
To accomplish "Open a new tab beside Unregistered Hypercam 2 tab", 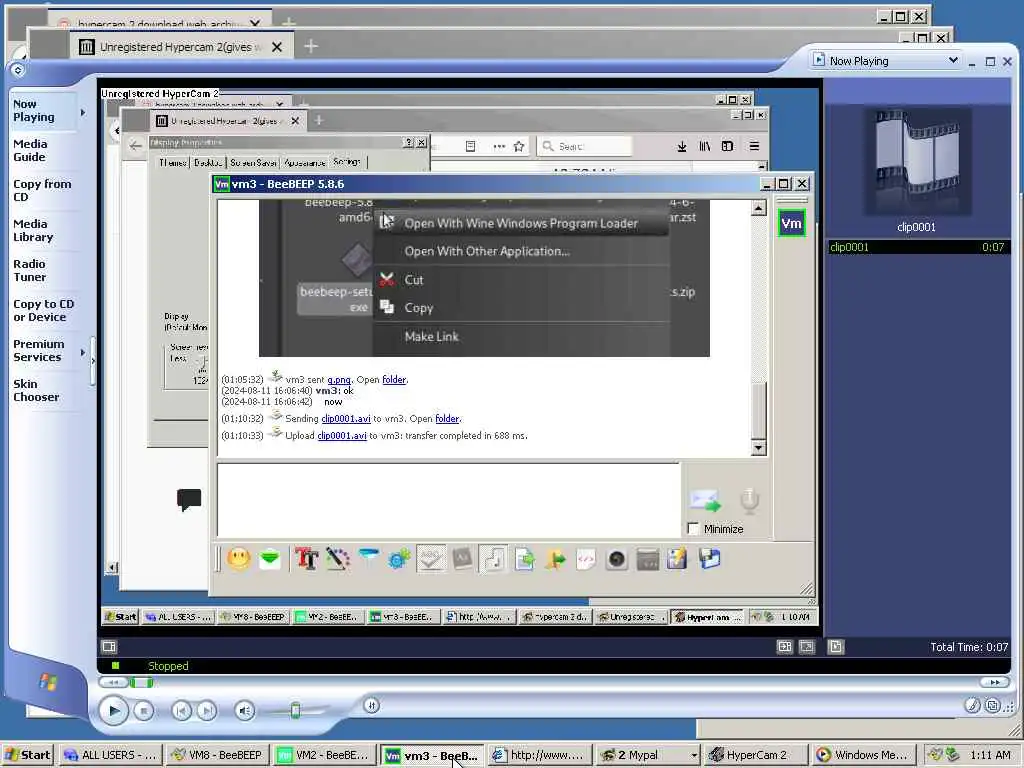I will [x=312, y=46].
